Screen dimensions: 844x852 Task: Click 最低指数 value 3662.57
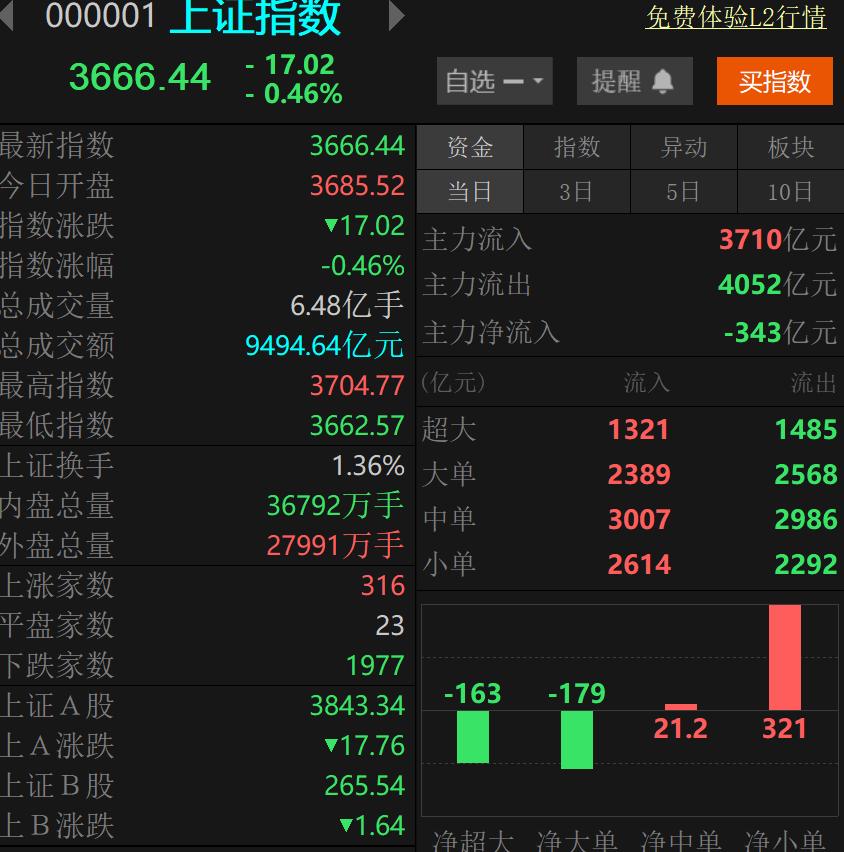(357, 425)
